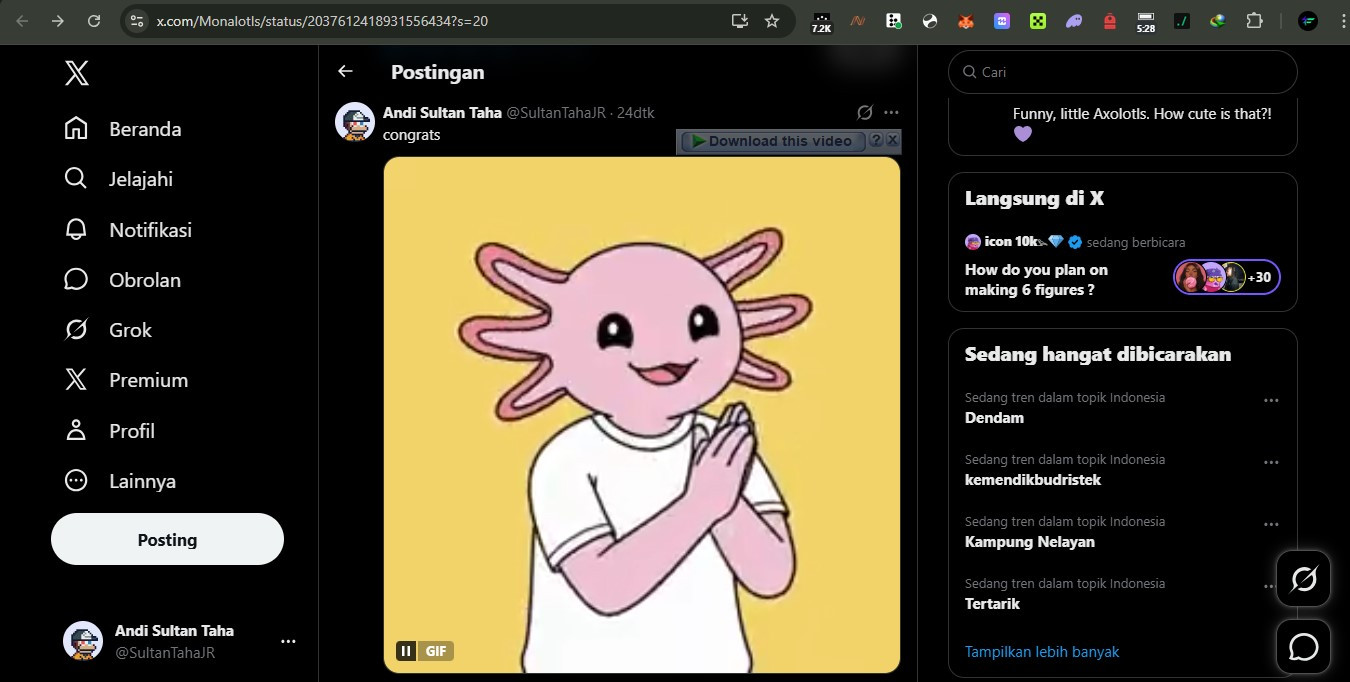Open the Phantom ghost extension
The height and width of the screenshot is (682, 1350).
click(1074, 21)
